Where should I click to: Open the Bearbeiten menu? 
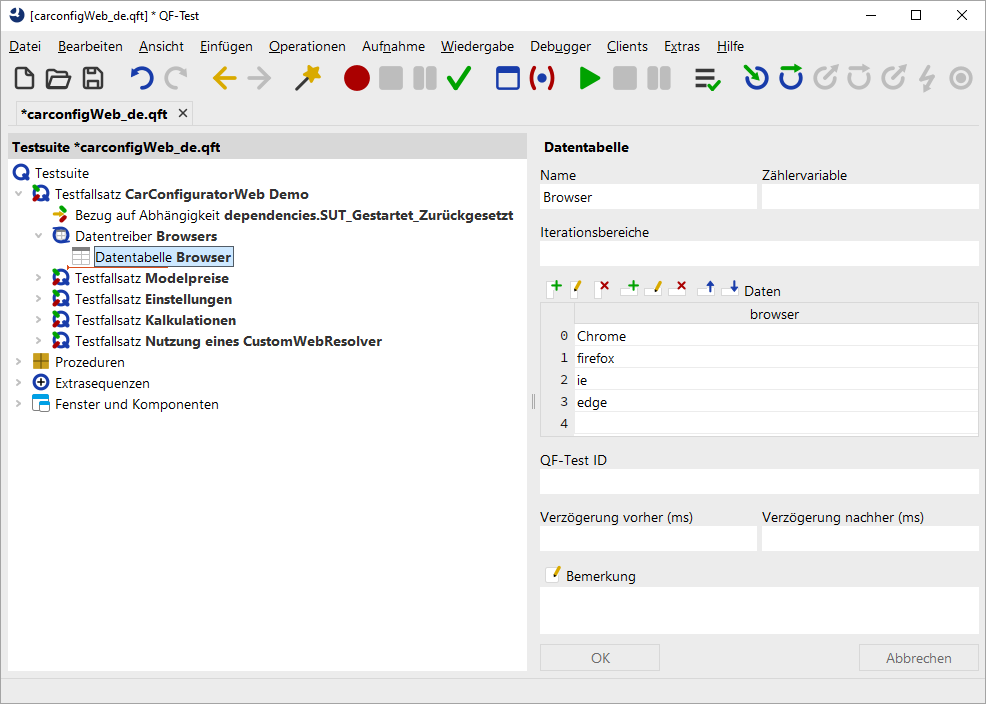[90, 47]
